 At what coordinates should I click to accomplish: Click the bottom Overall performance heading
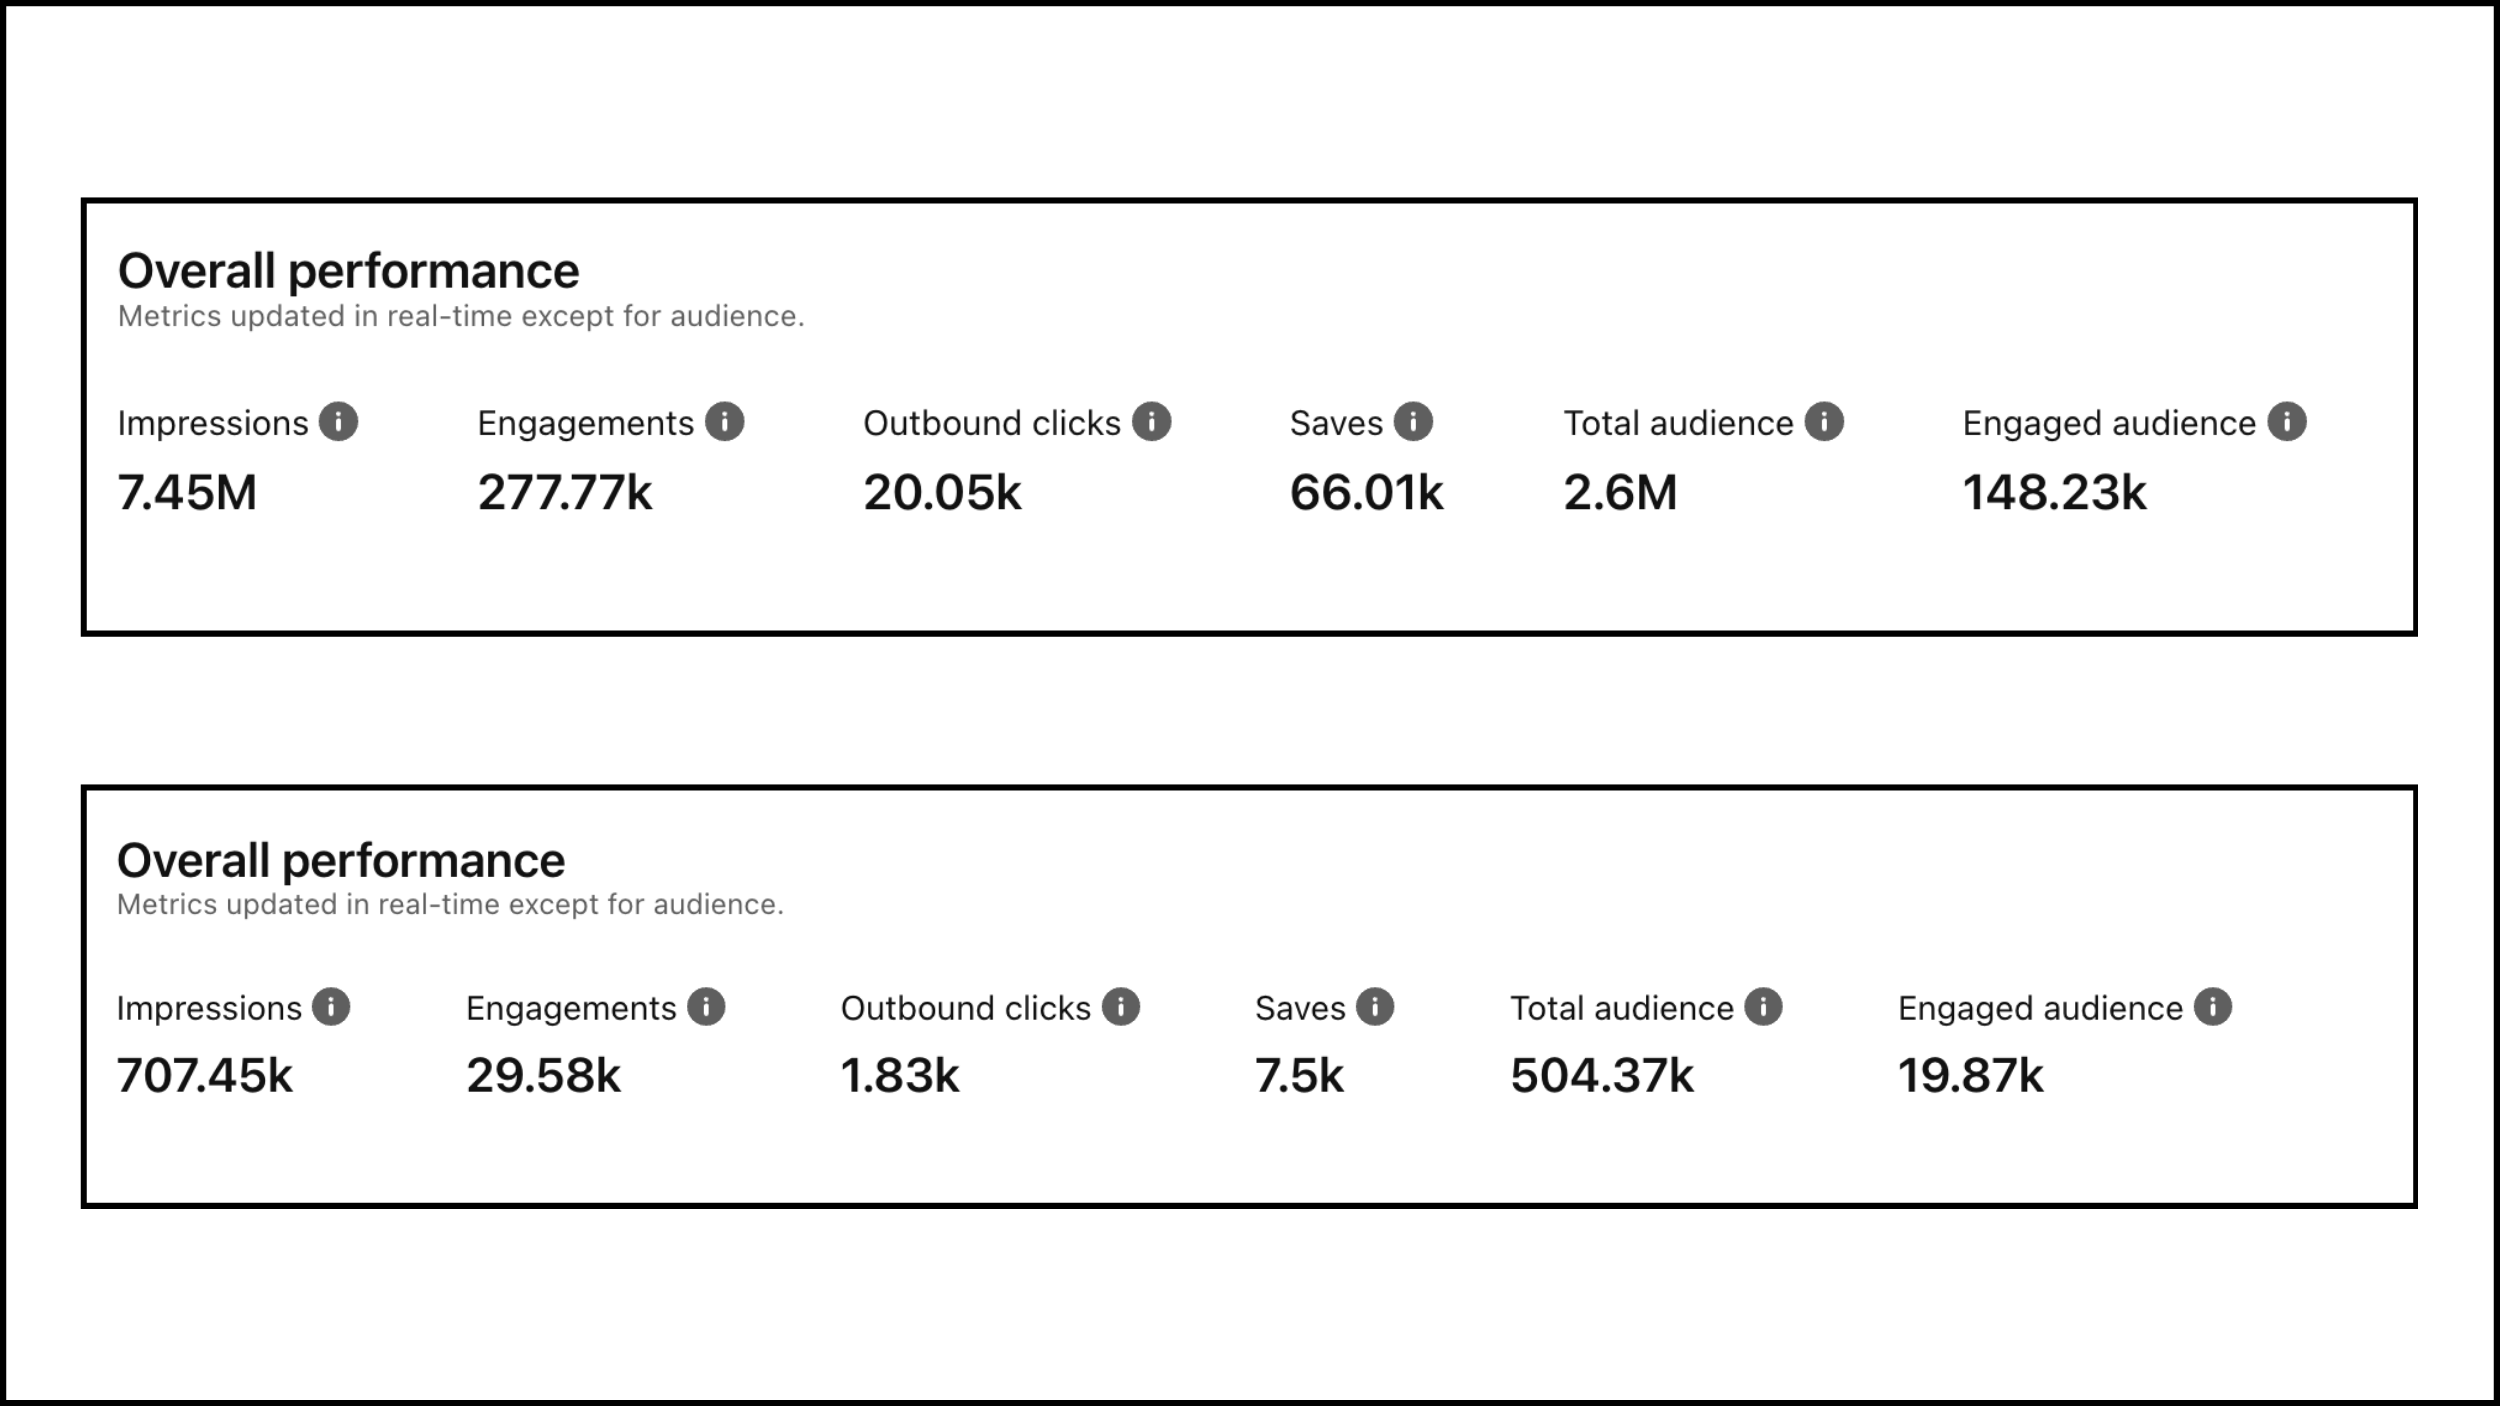340,857
